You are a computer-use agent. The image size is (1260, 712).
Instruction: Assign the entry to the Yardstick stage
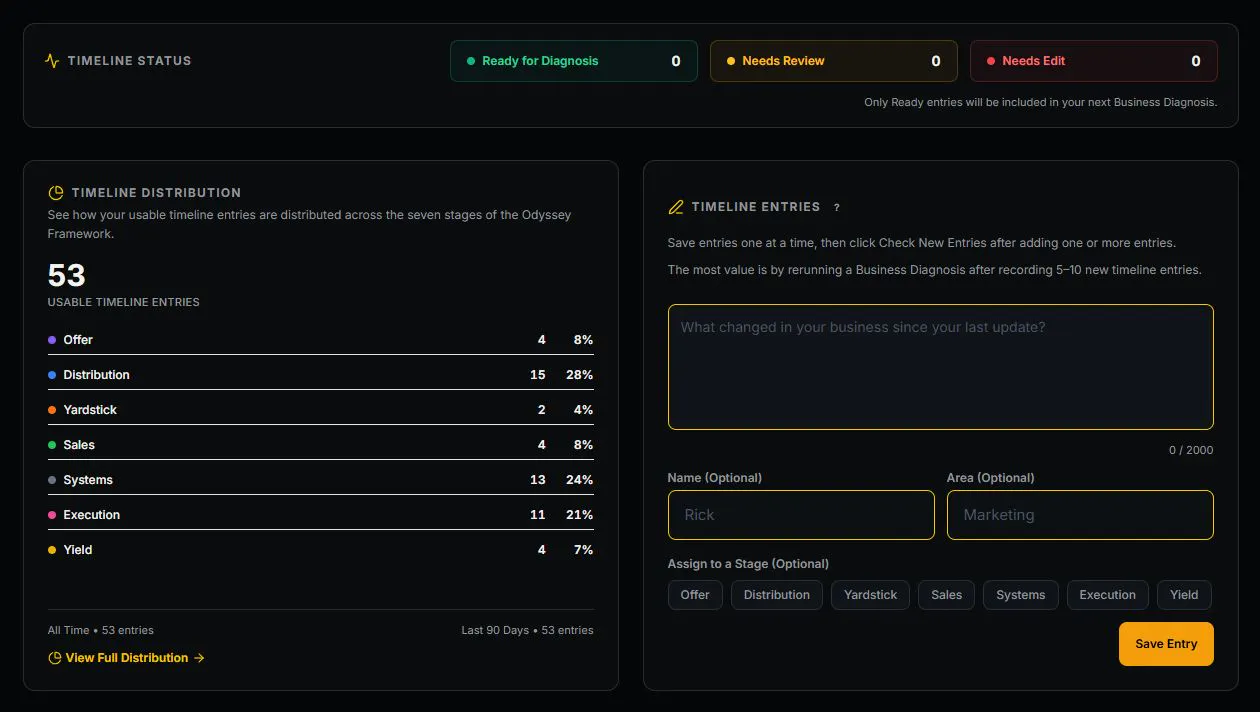pyautogui.click(x=871, y=595)
